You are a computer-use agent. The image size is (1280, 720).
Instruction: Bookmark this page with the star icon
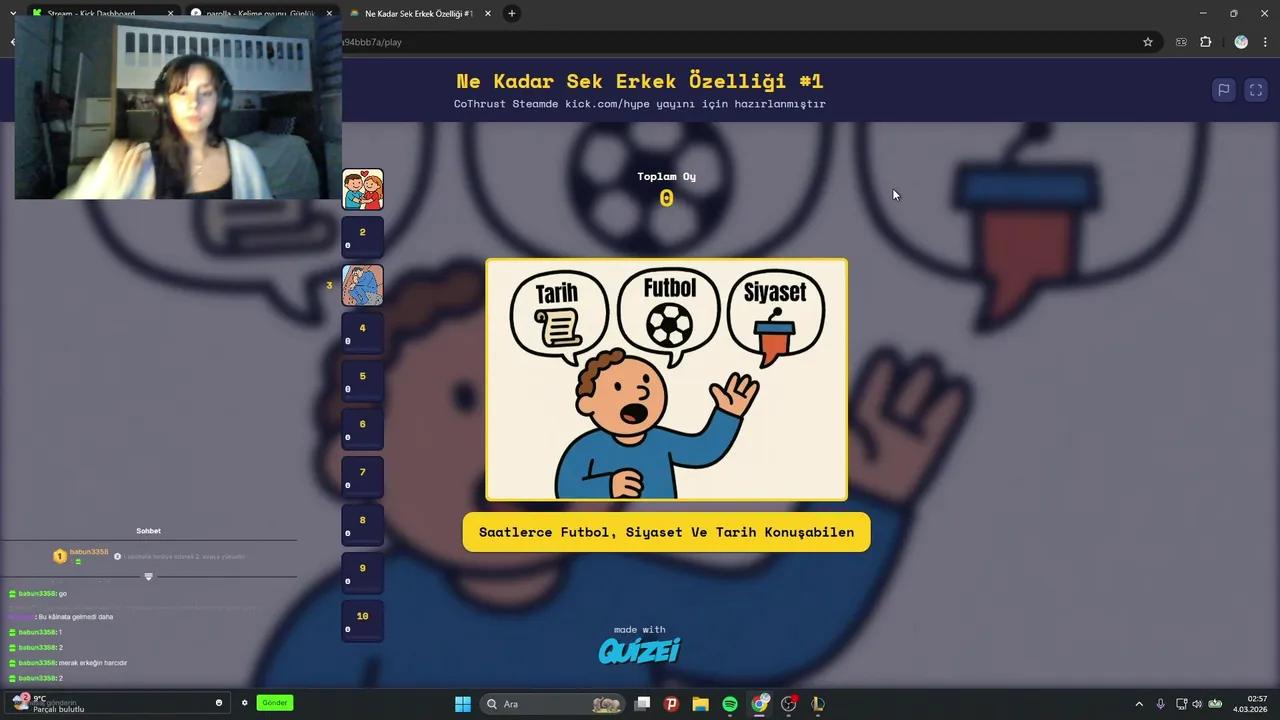click(1148, 42)
